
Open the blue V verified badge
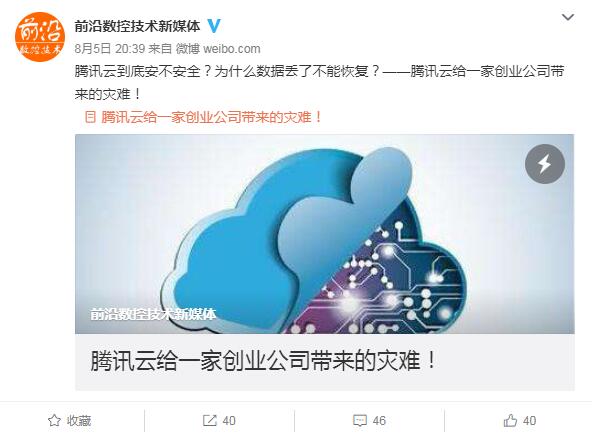[x=214, y=26]
